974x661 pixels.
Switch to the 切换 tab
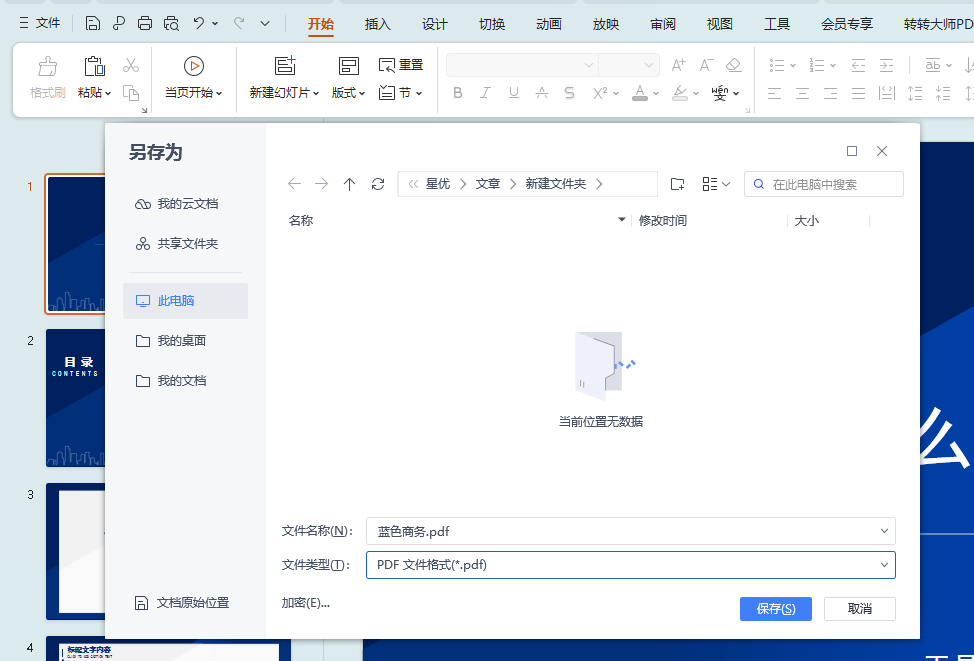point(492,24)
